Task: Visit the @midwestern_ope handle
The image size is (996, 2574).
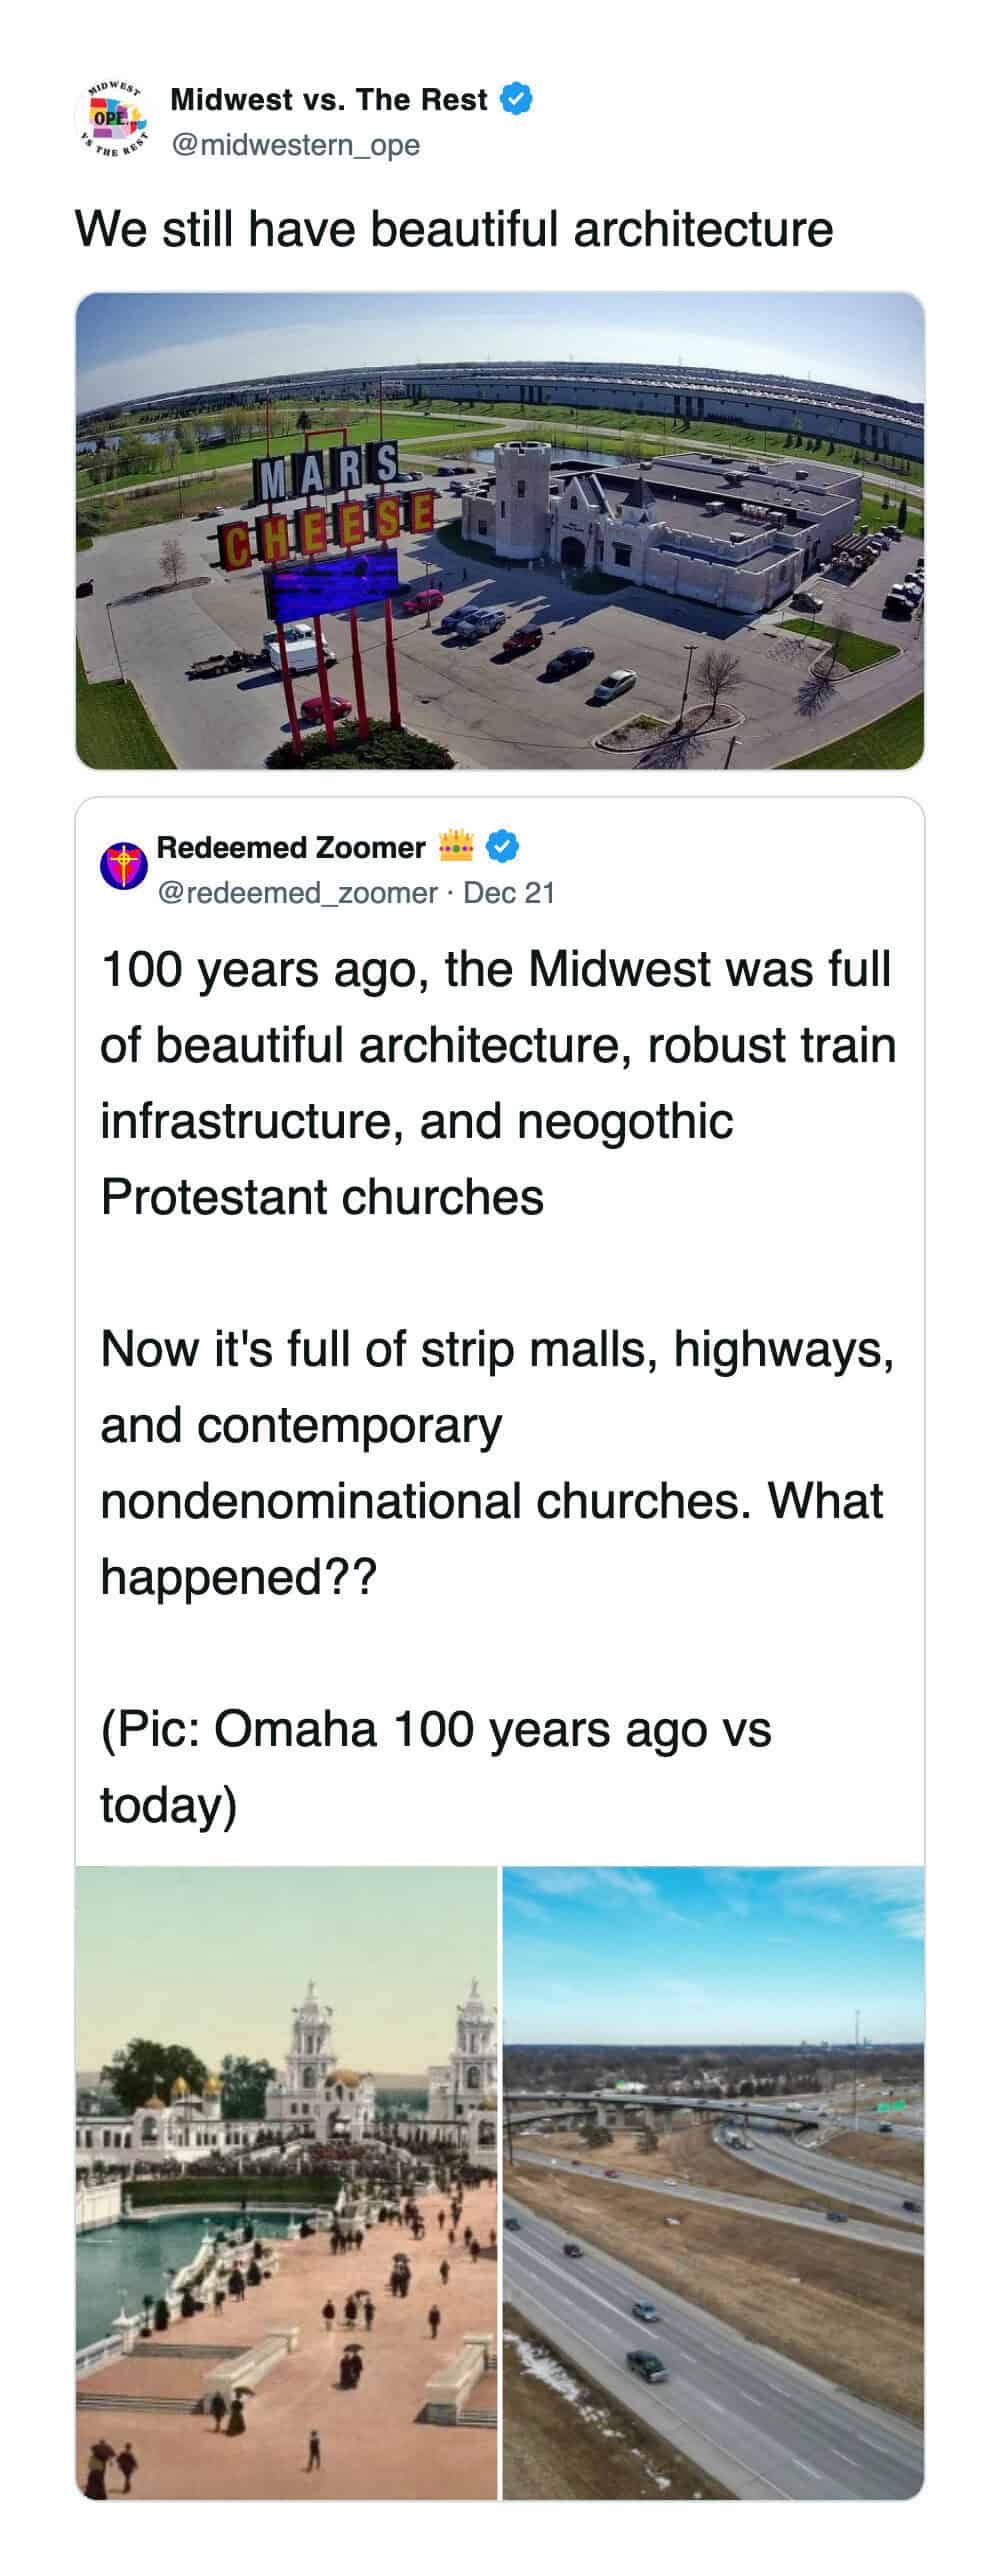Action: point(295,146)
